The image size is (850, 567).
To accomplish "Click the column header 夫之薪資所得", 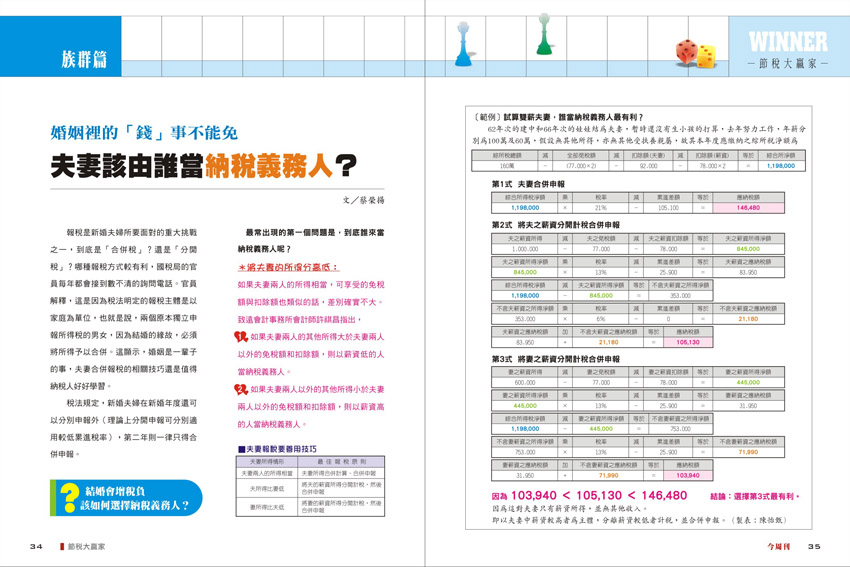I will [525, 239].
